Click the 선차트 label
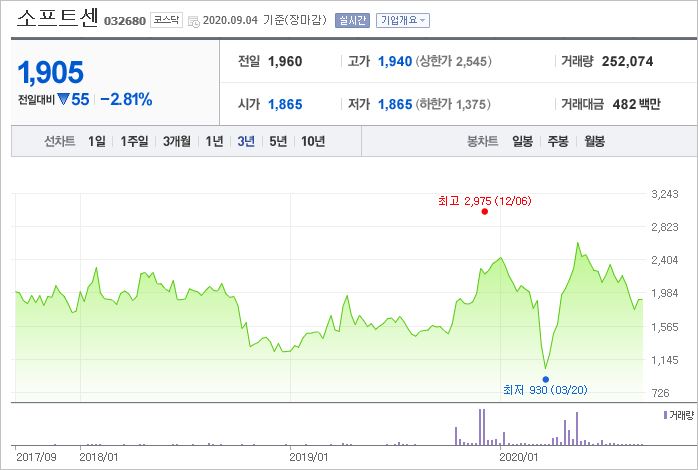 (60, 142)
